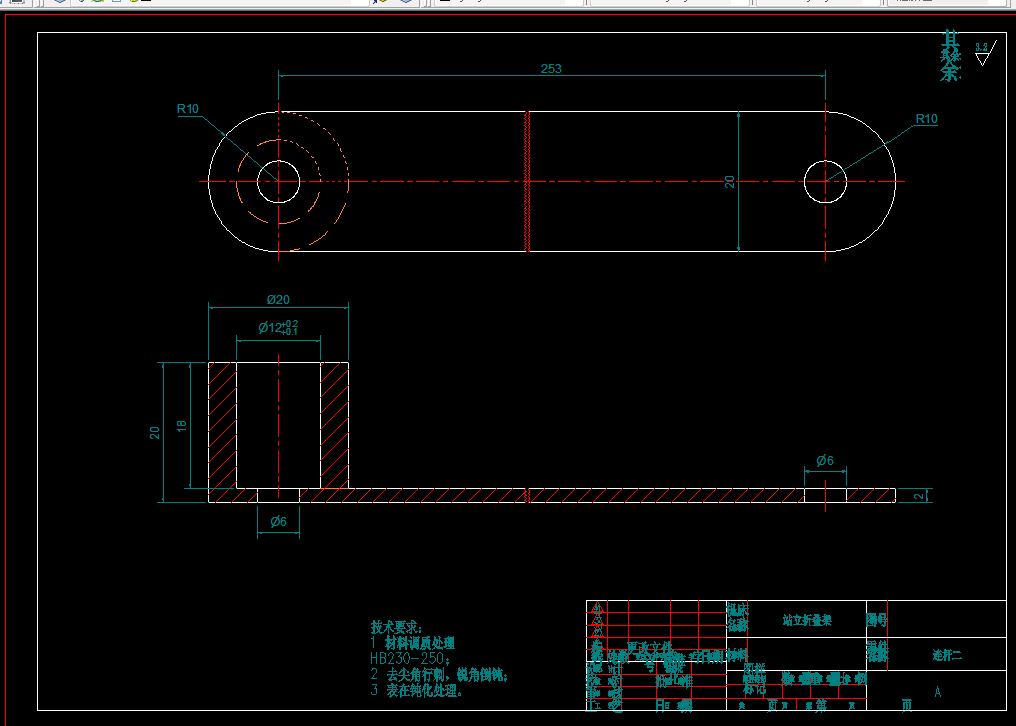Select the right R10 radius label

[x=927, y=119]
